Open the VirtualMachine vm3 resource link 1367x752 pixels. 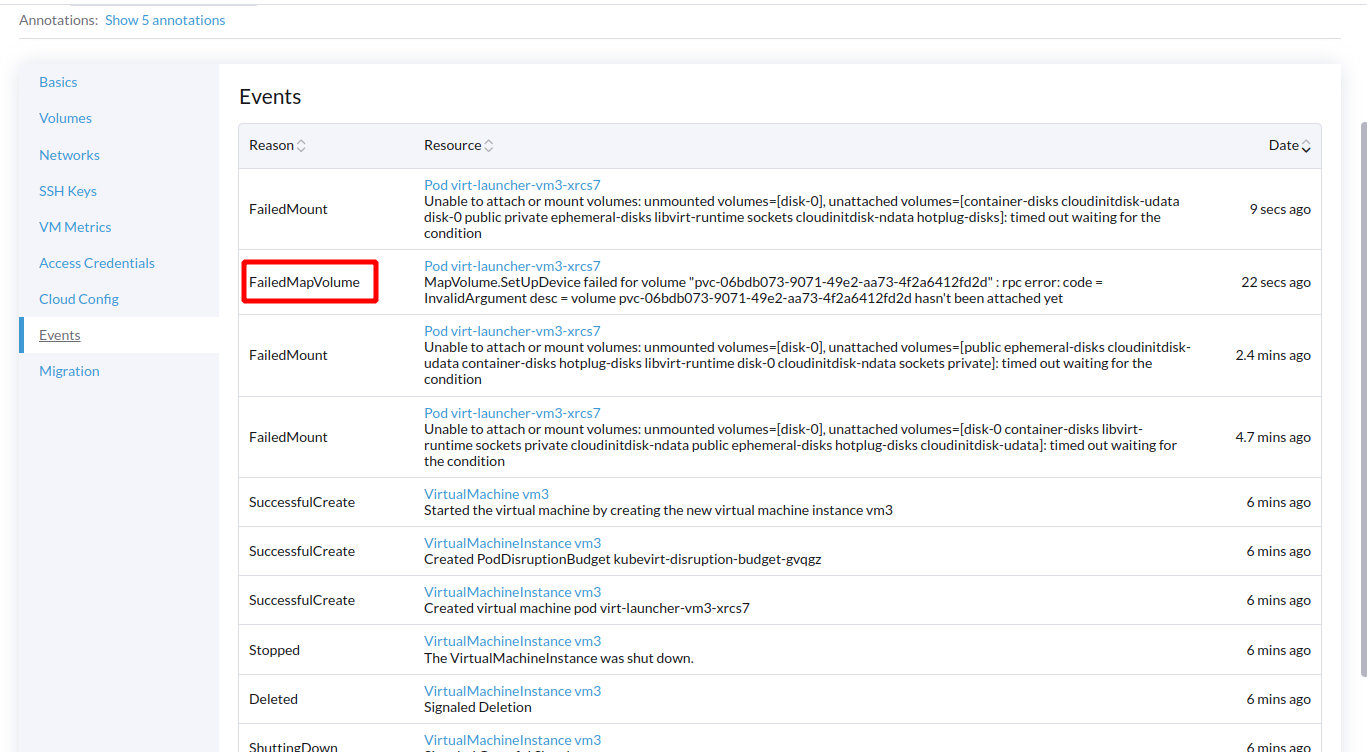(x=486, y=494)
